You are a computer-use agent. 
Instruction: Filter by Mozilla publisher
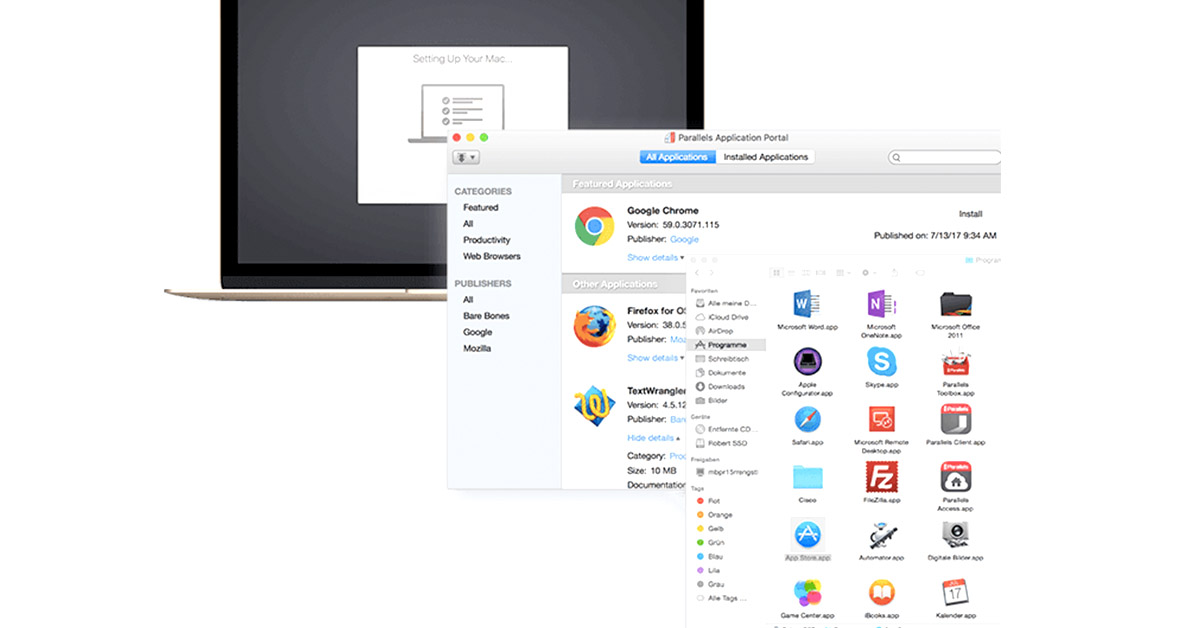click(x=477, y=348)
